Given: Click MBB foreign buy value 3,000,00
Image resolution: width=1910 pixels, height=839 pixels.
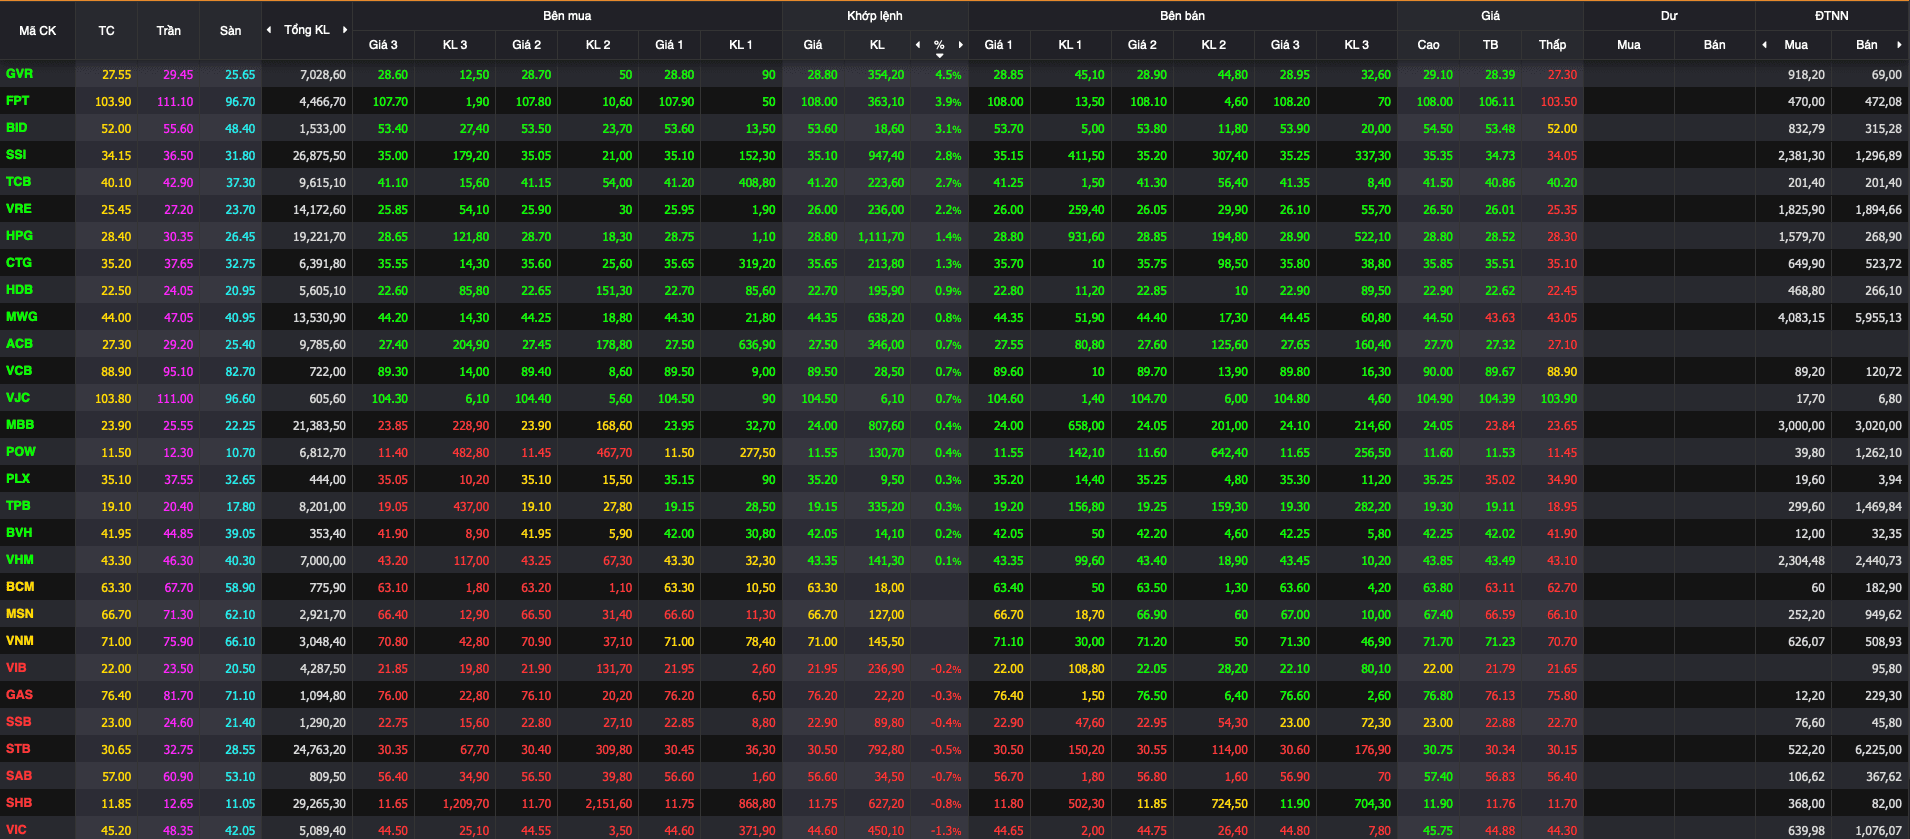Looking at the screenshot, I should pyautogui.click(x=1801, y=426).
